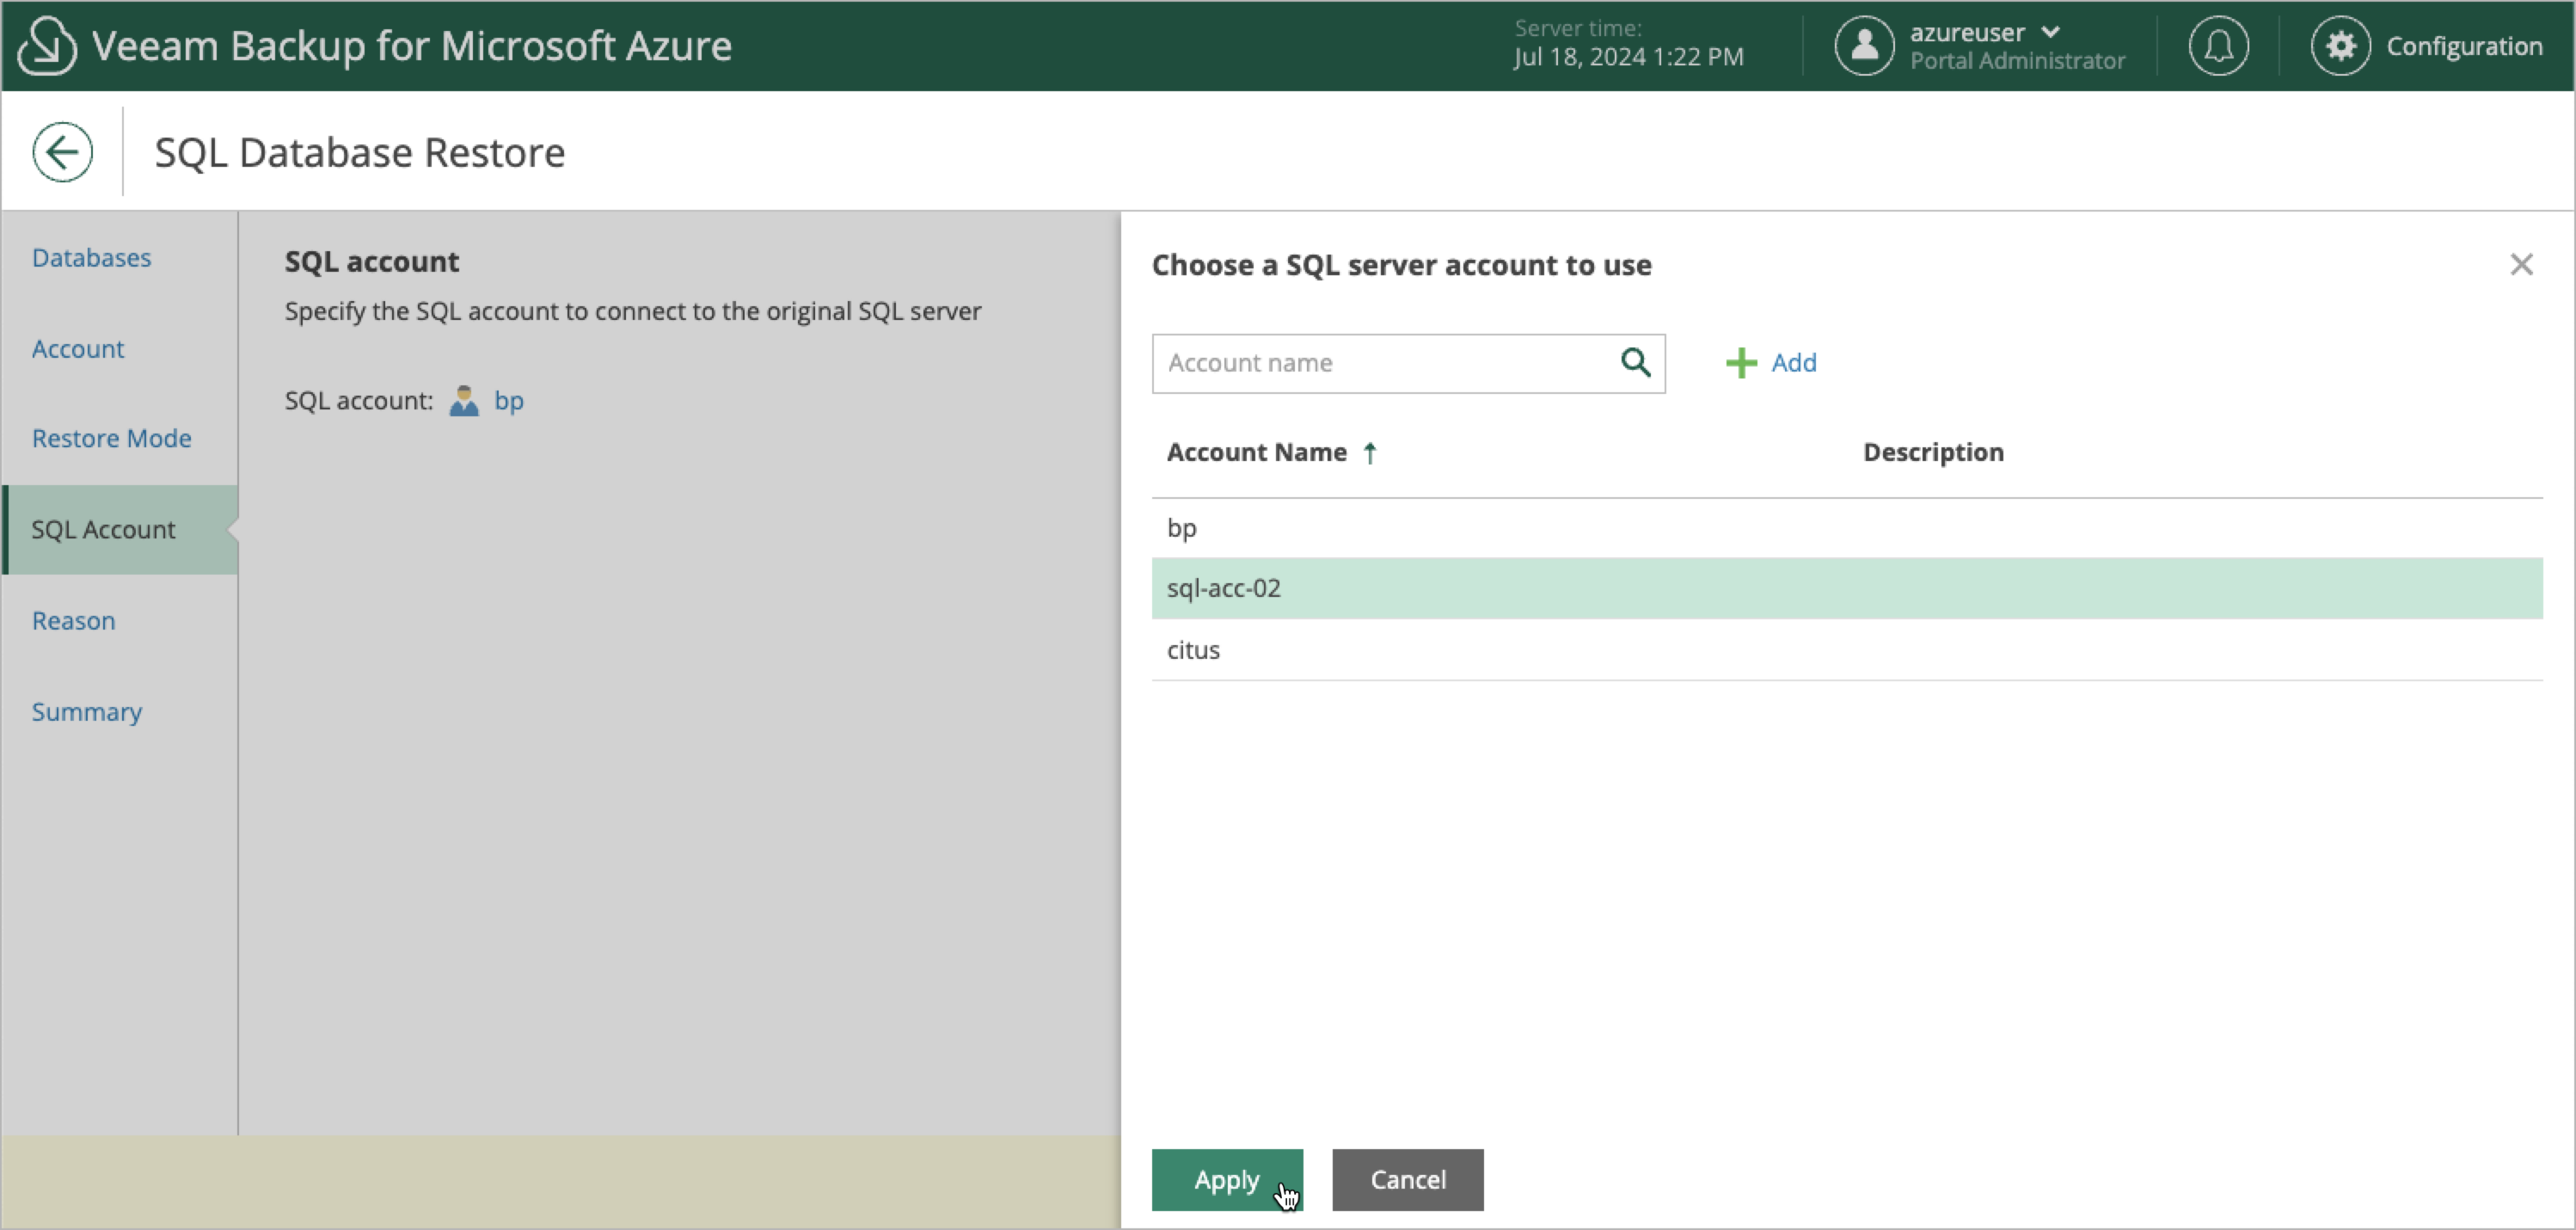The image size is (2576, 1230).
Task: Open the Account wizard step
Action: click(78, 349)
